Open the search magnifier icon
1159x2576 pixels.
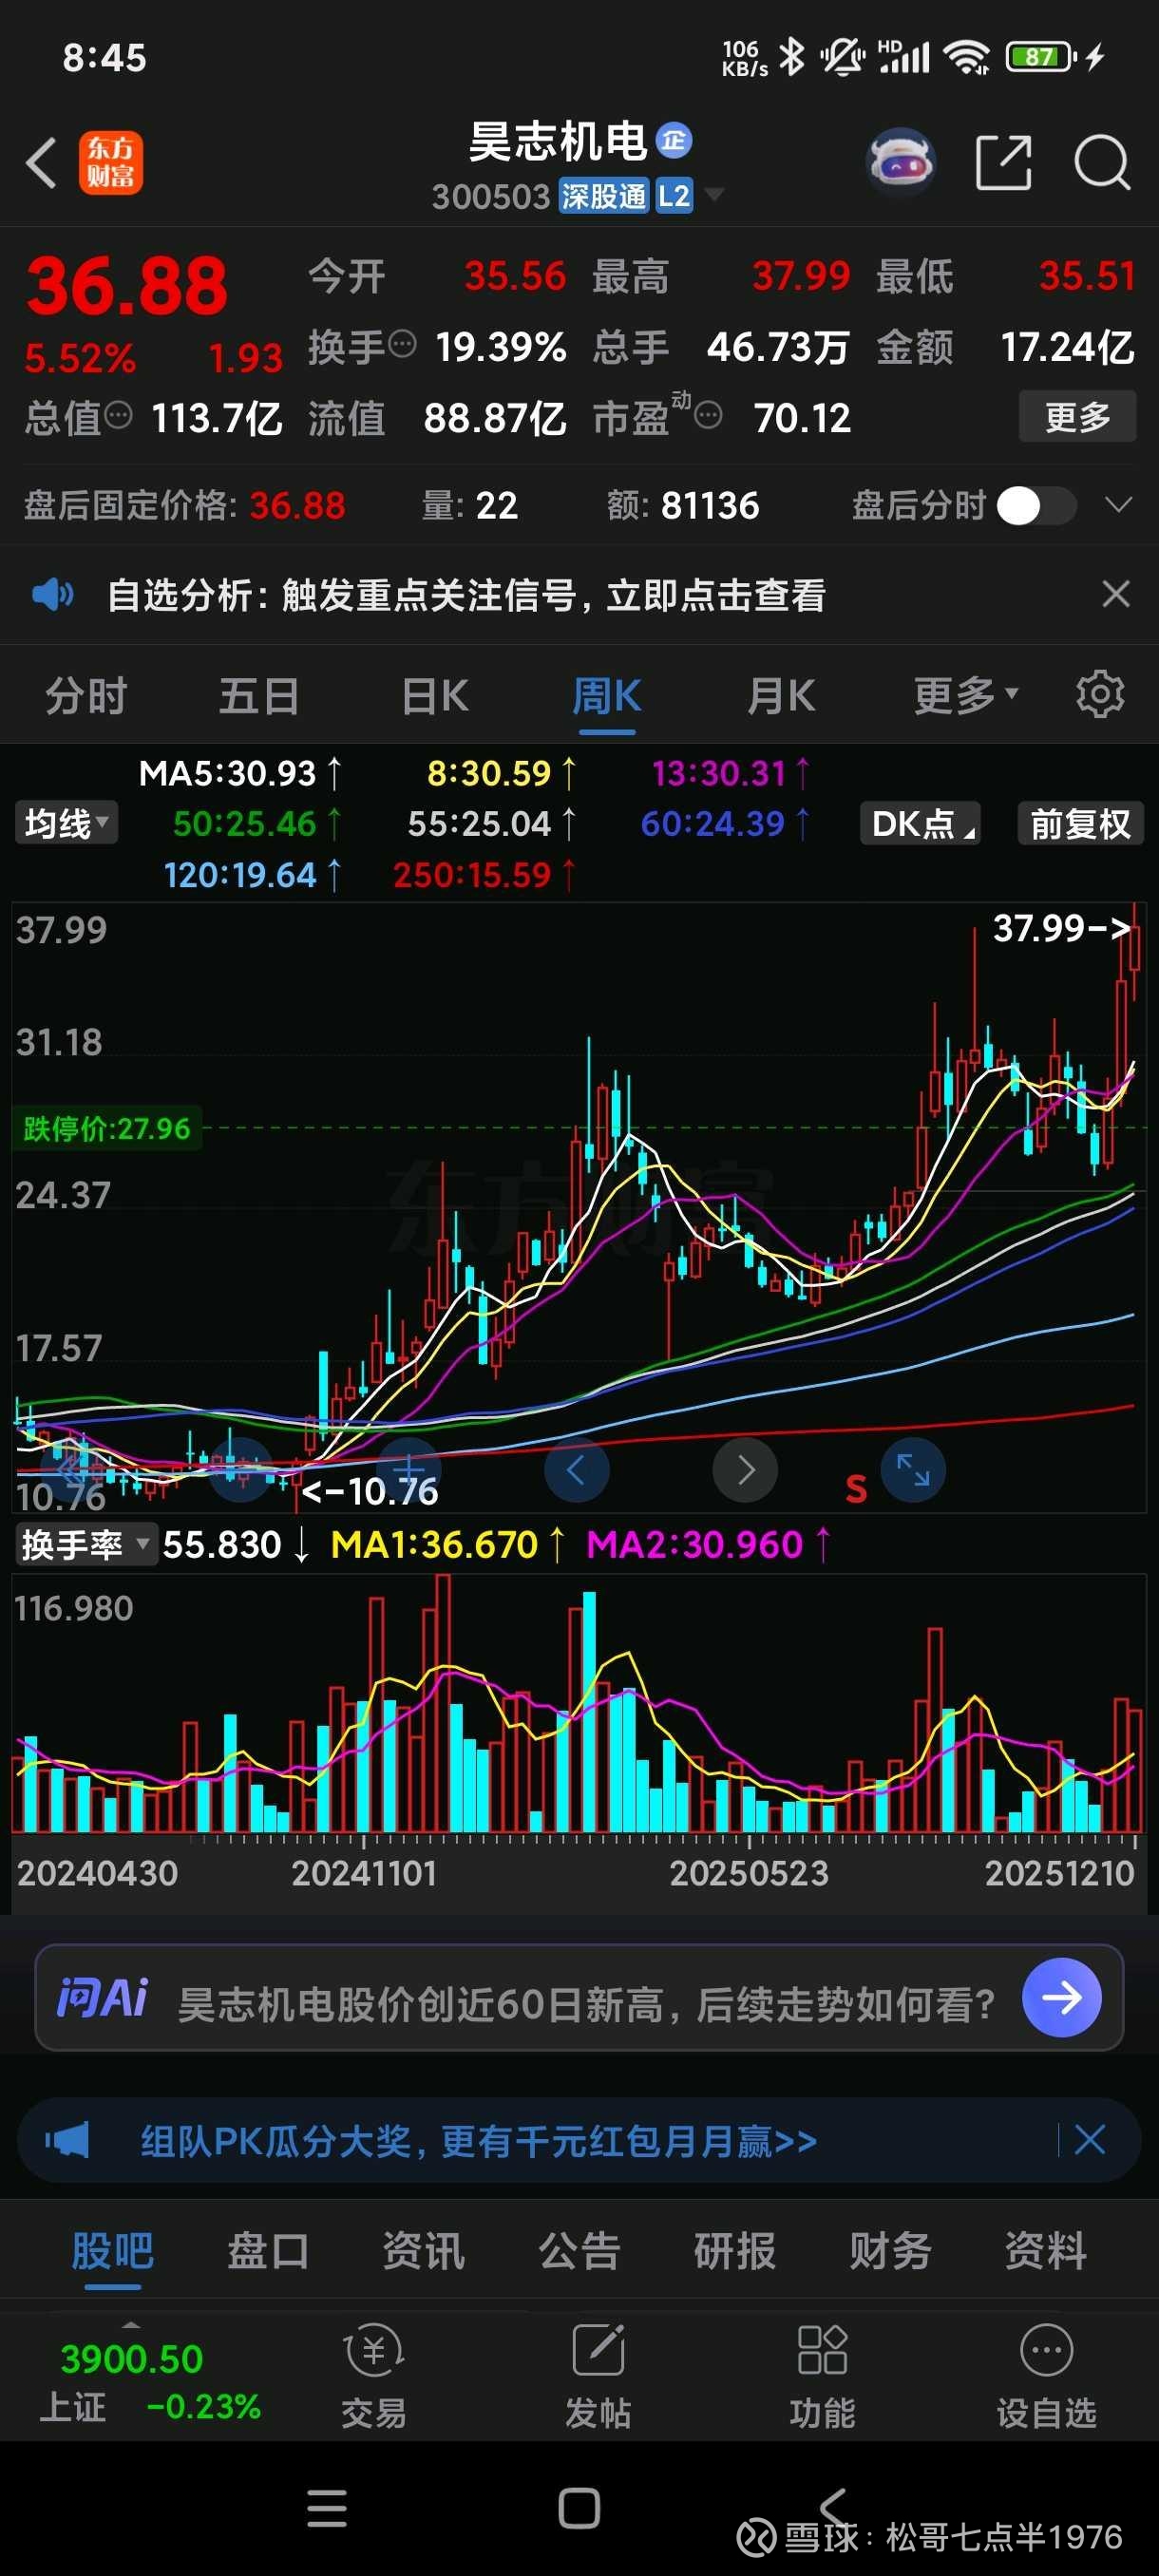1102,162
